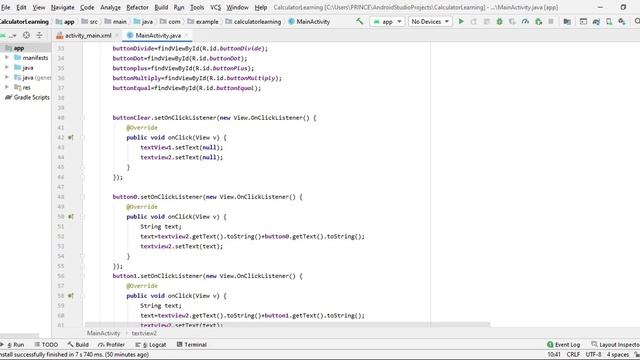
Task: Expand the res folder arrow
Action: [x=7, y=87]
